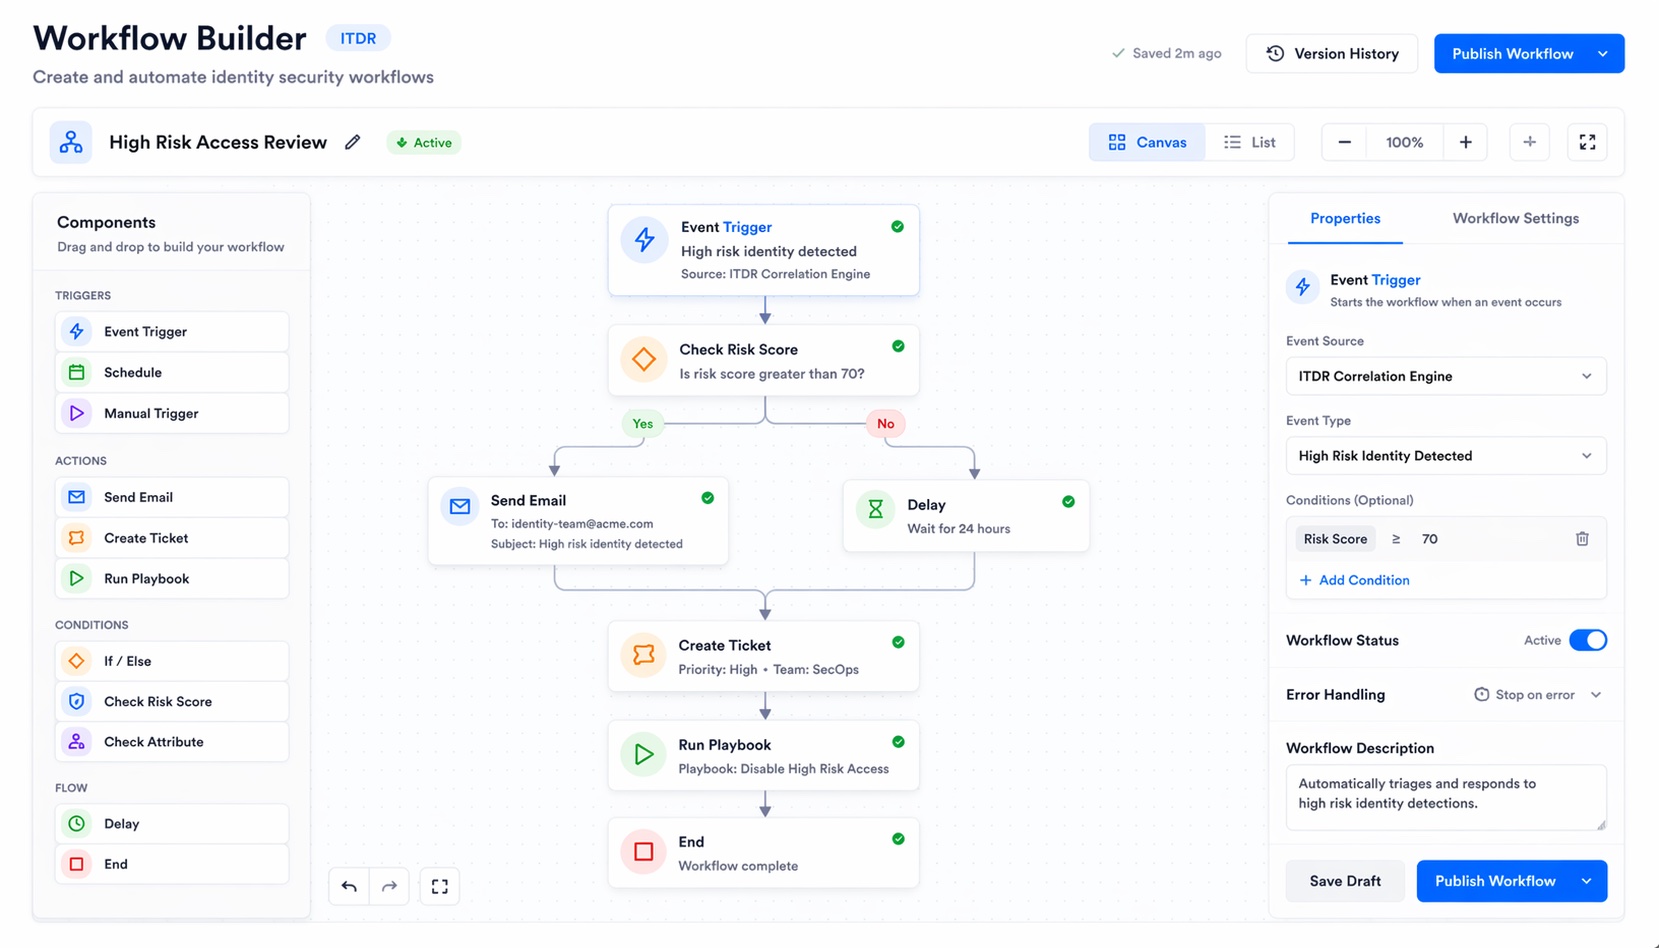Click the Active status badge
Viewport: 1659px width, 948px height.
[x=423, y=142]
